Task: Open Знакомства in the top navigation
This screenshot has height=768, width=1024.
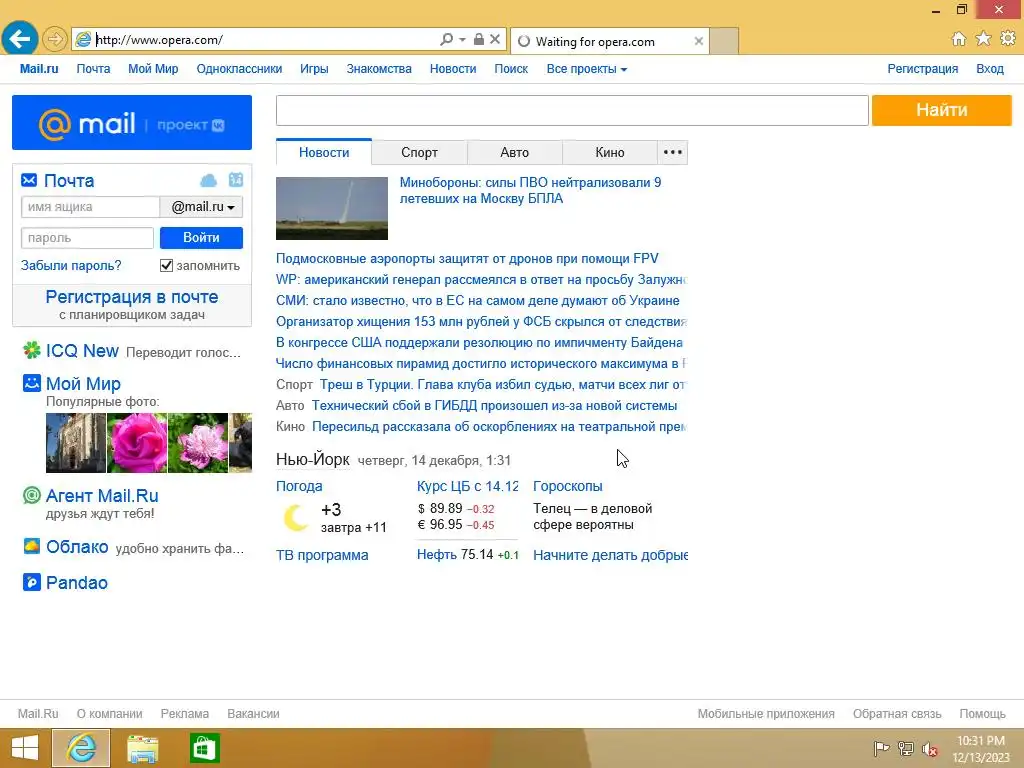Action: coord(379,69)
